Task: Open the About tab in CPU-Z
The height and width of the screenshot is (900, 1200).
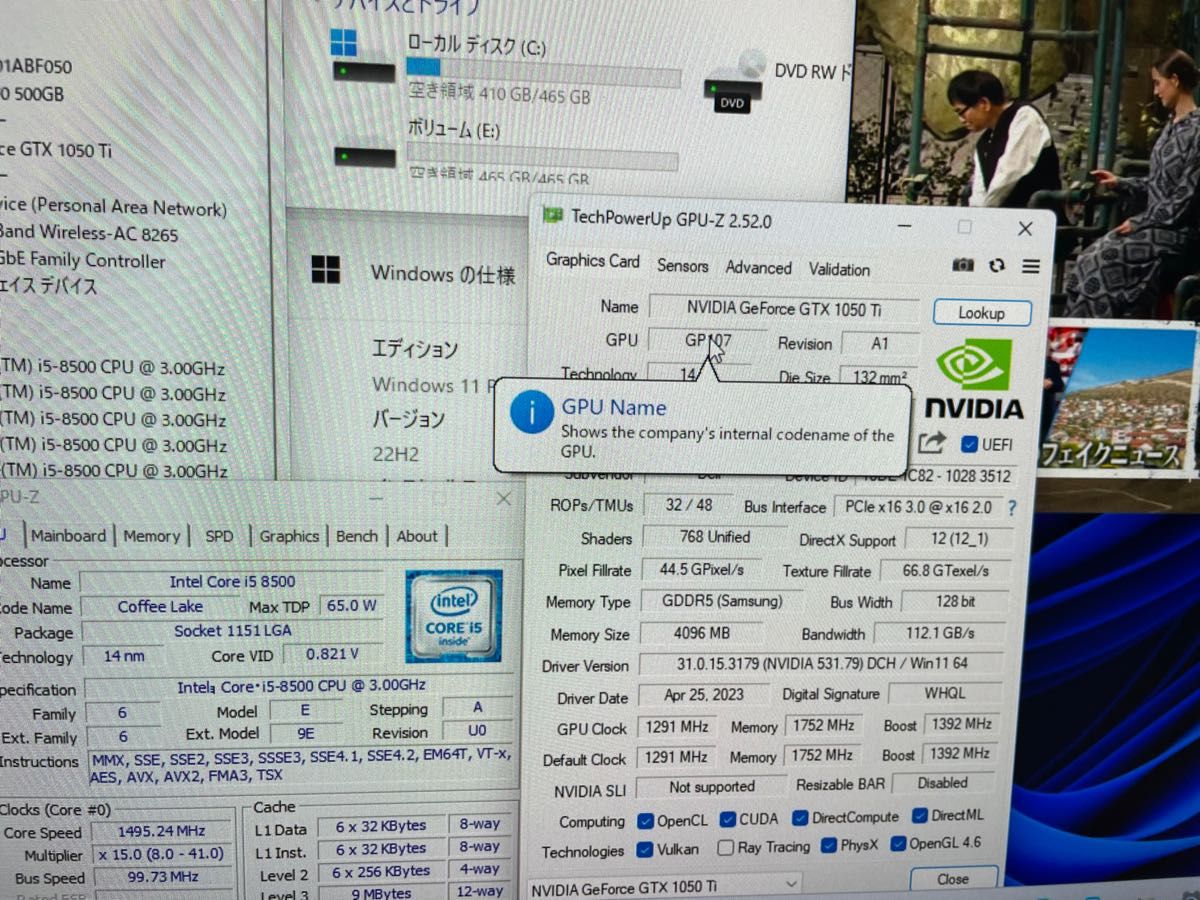Action: (x=417, y=536)
